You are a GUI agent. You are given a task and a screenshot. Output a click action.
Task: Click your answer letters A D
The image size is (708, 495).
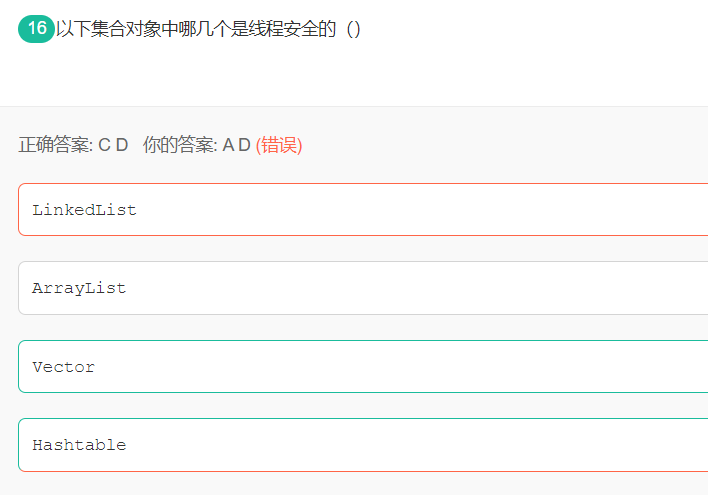237,145
